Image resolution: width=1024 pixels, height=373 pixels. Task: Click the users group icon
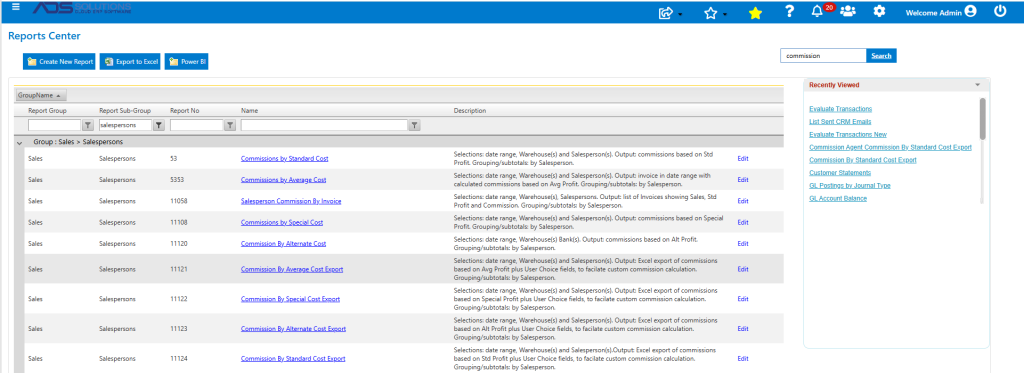pos(848,11)
